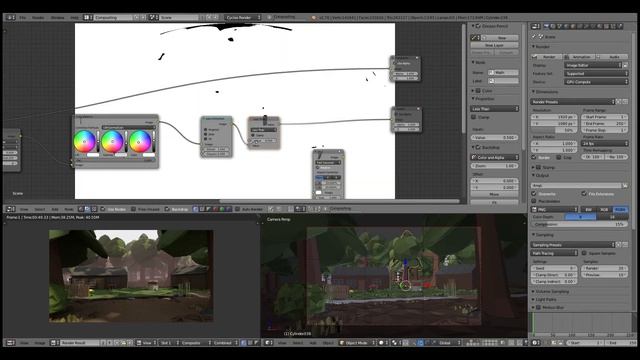This screenshot has height=360, width=640.
Task: Open the Window menu
Action: pyautogui.click(x=58, y=18)
